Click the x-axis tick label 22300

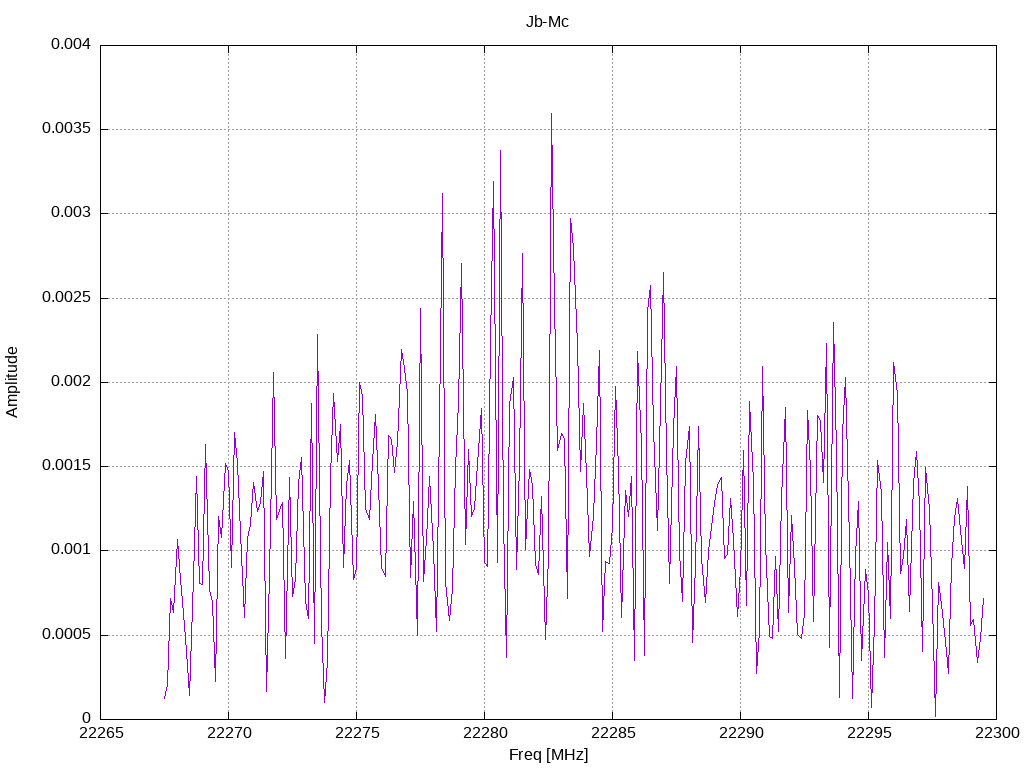pyautogui.click(x=997, y=733)
